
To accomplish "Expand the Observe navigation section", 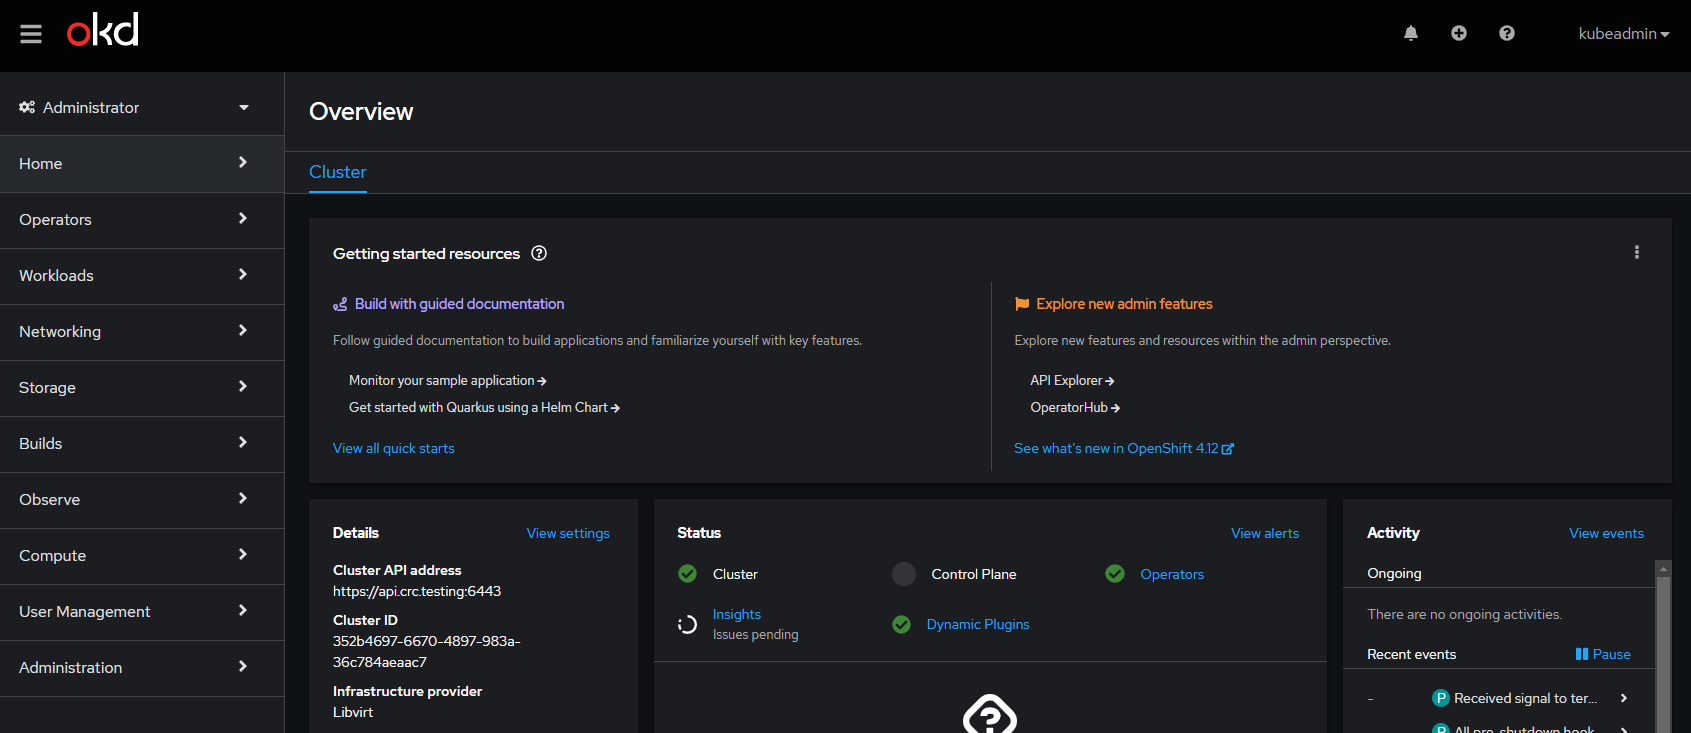I will click(142, 500).
